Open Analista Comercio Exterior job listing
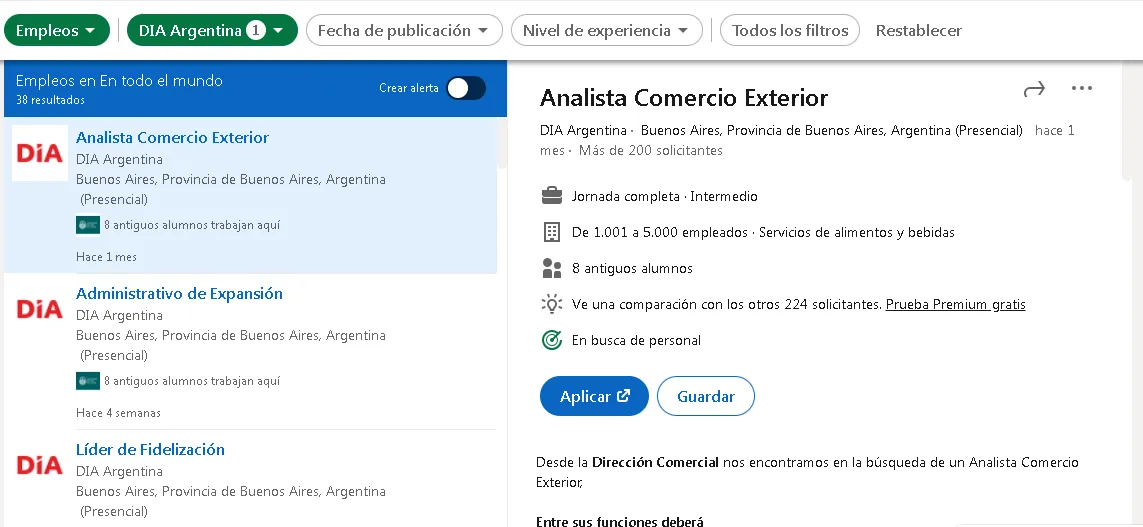 pyautogui.click(x=172, y=137)
